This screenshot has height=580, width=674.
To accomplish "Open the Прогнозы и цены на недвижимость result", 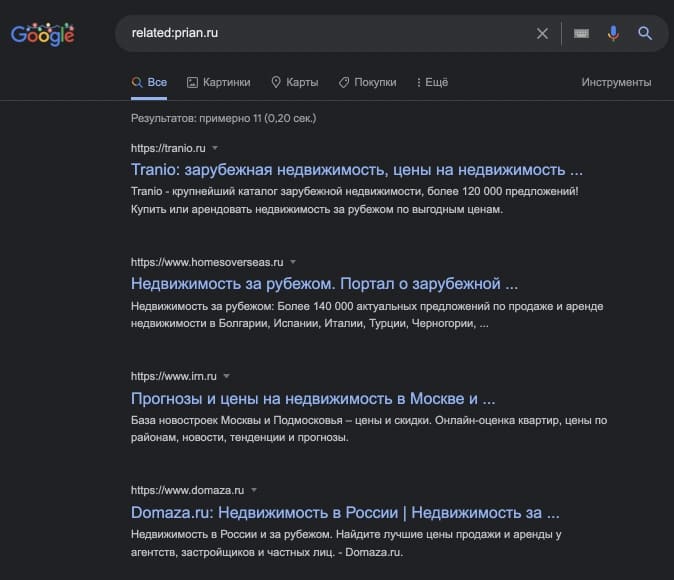I will (x=313, y=399).
